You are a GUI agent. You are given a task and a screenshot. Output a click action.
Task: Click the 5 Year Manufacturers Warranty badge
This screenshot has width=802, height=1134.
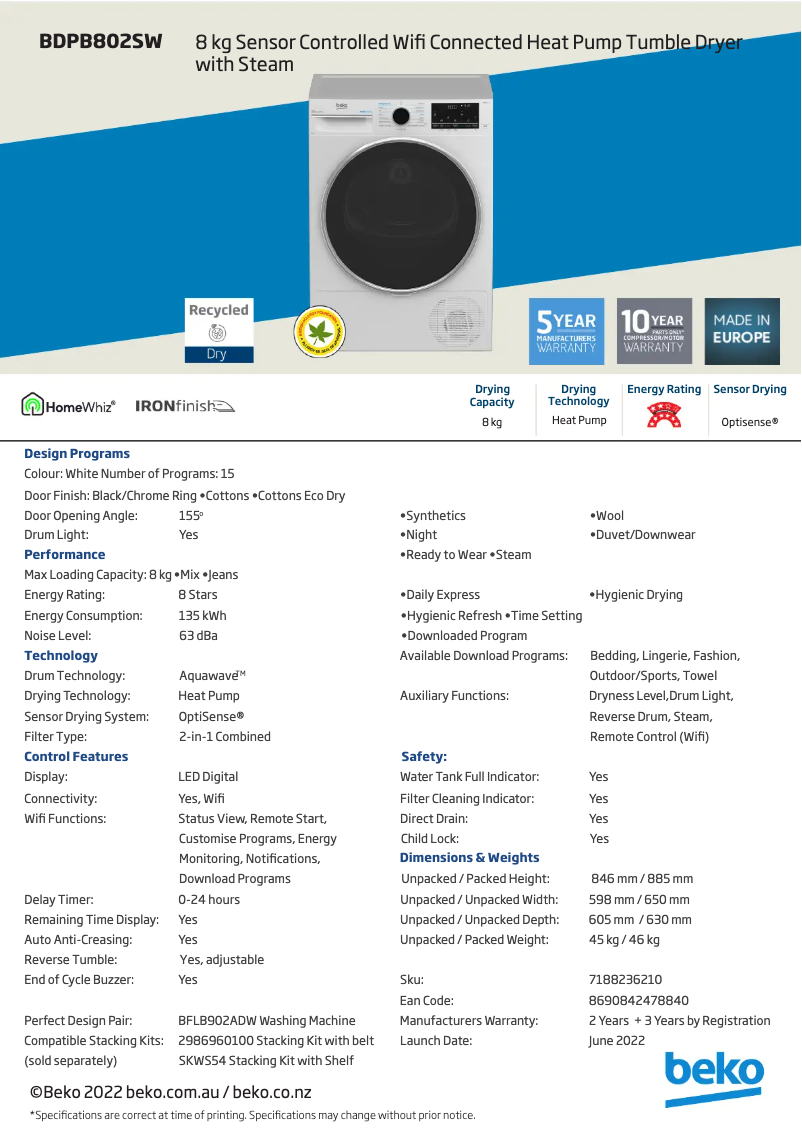pos(566,331)
